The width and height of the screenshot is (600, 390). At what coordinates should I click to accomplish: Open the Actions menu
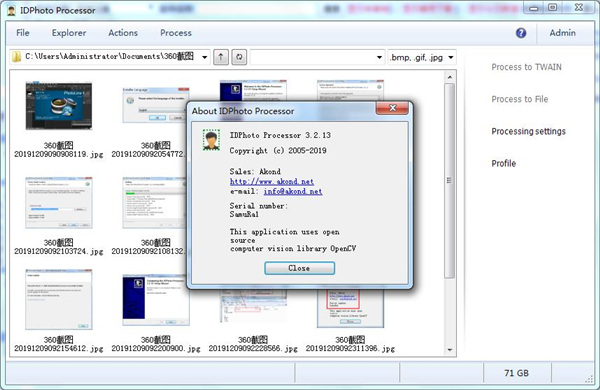pos(123,33)
